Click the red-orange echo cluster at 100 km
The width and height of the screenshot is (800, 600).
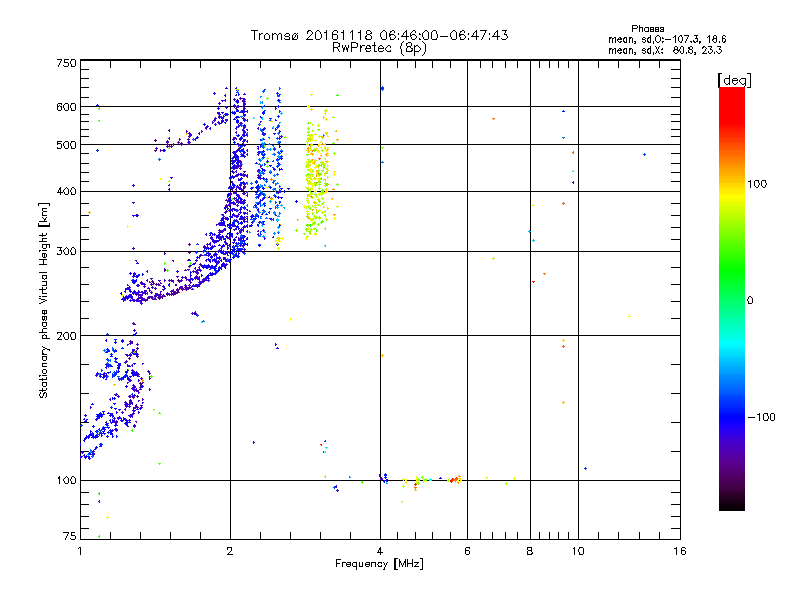coord(455,480)
